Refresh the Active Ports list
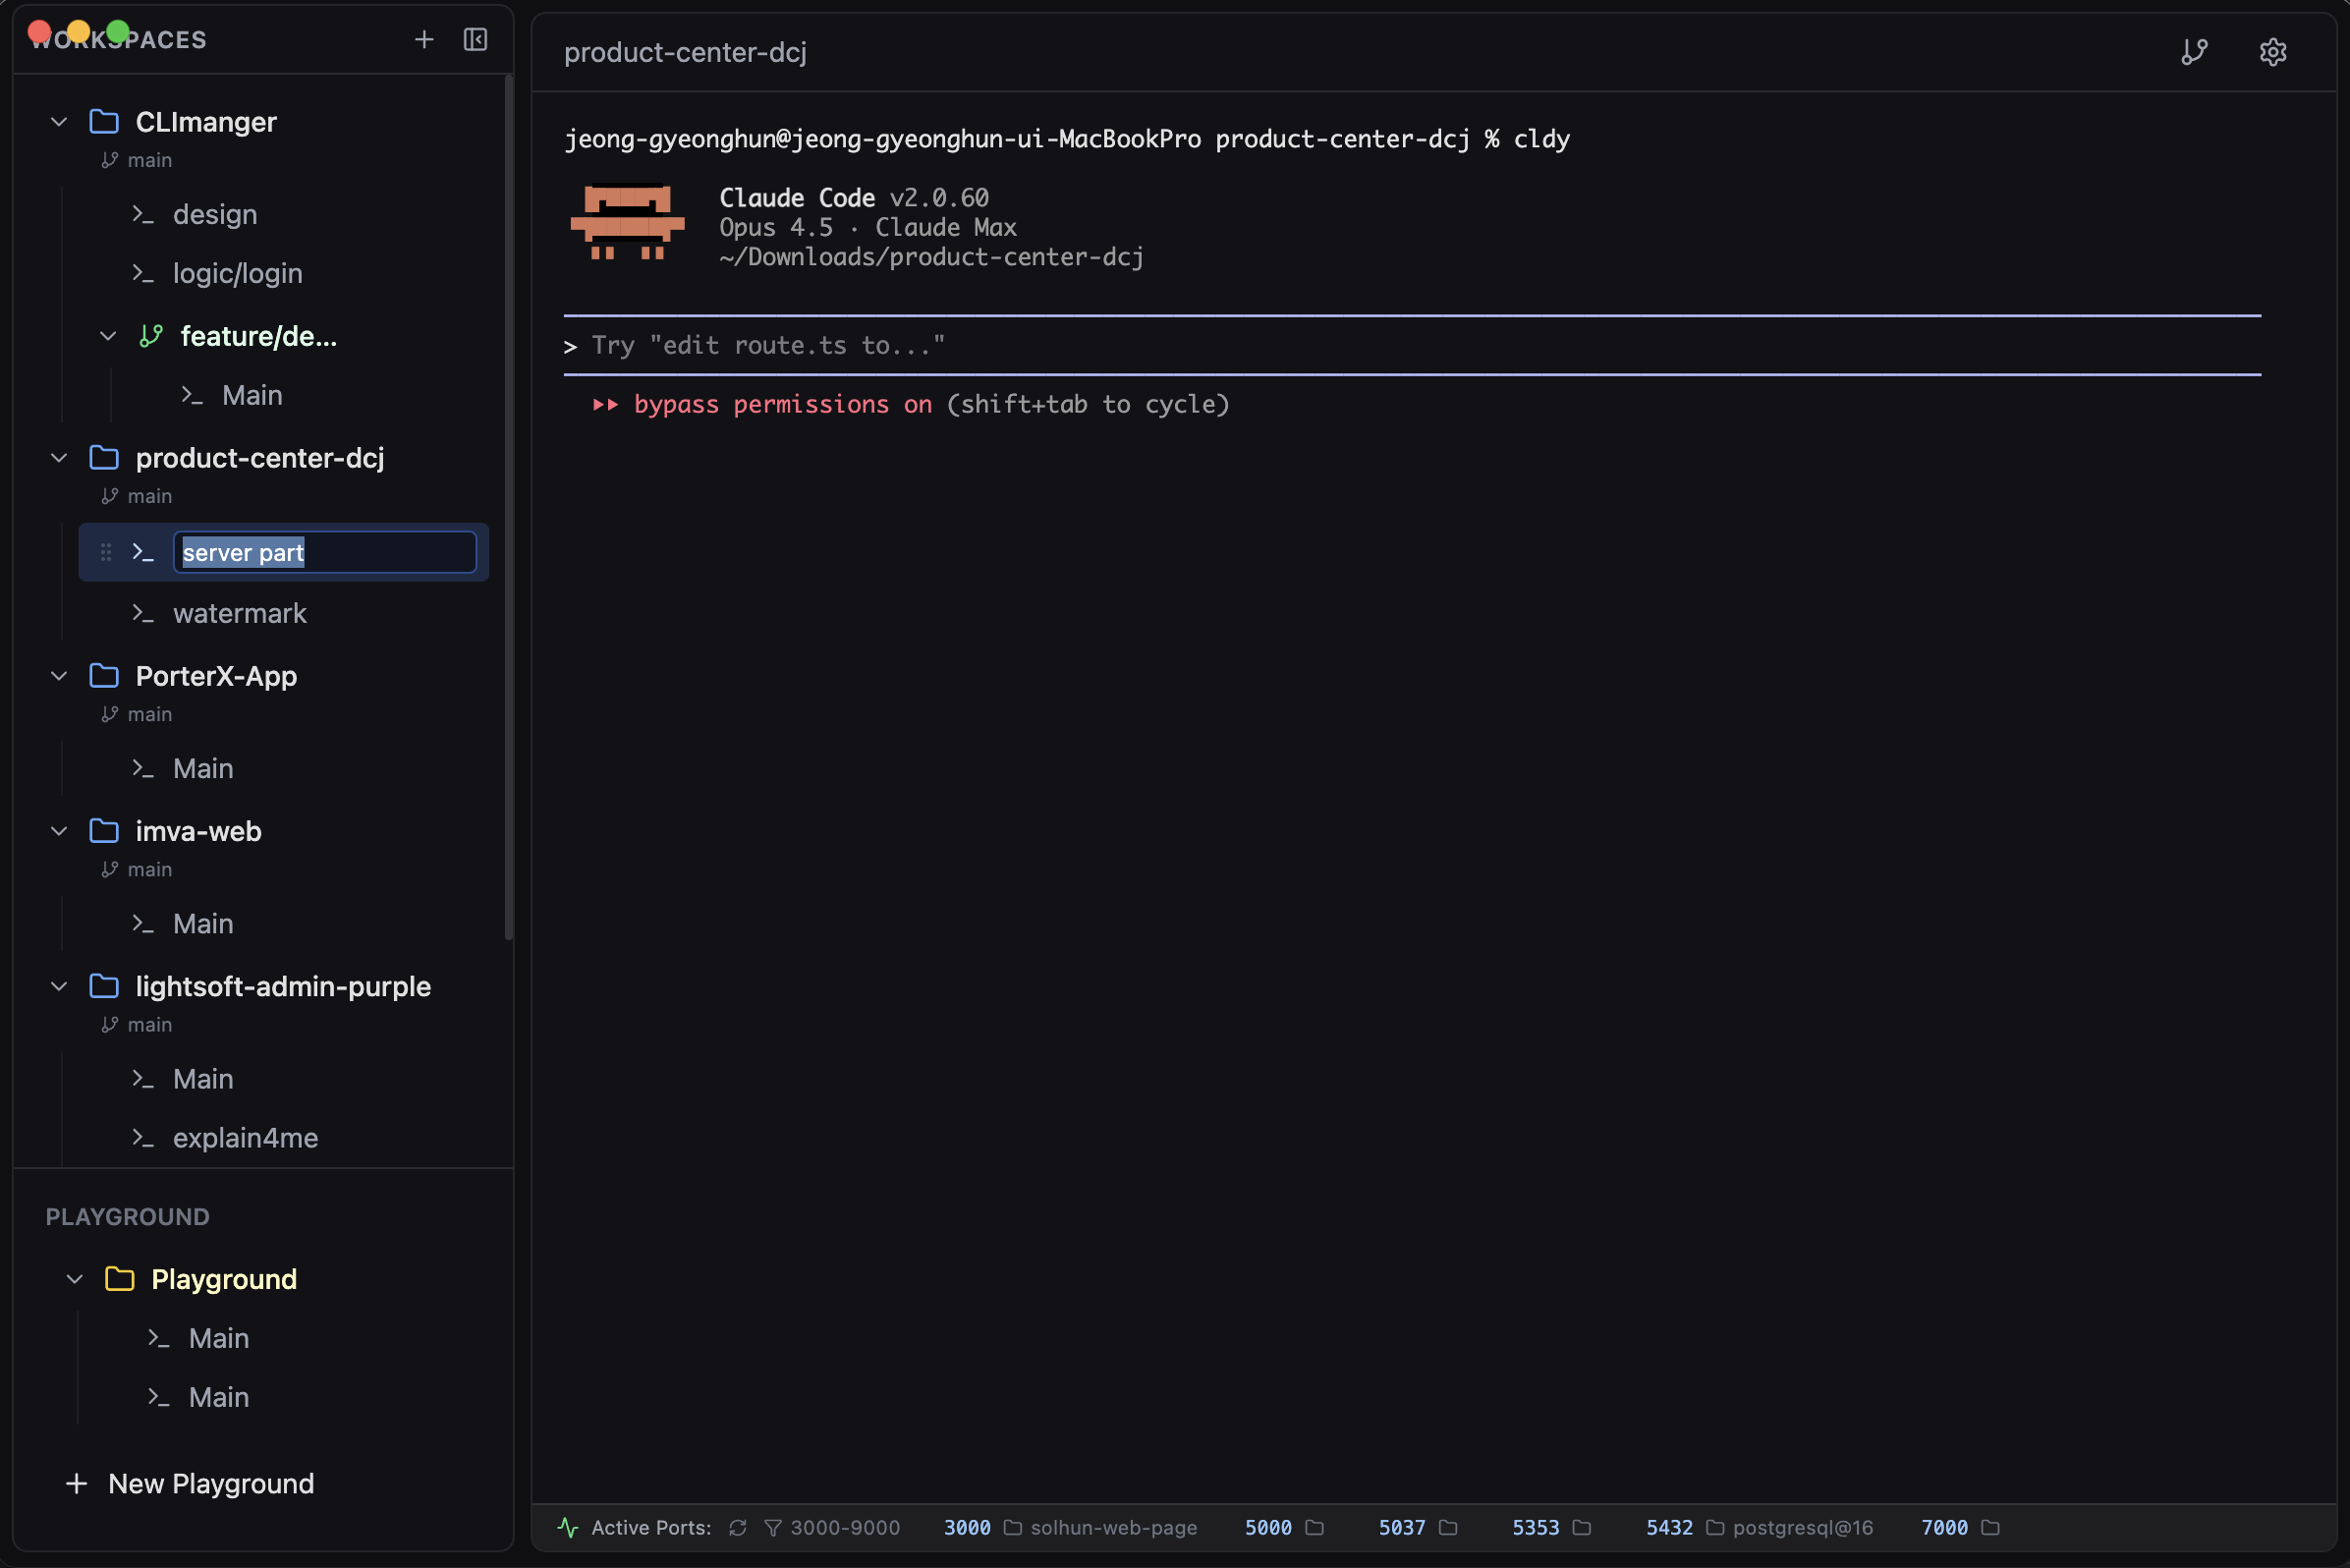This screenshot has height=1568, width=2350. (x=737, y=1527)
